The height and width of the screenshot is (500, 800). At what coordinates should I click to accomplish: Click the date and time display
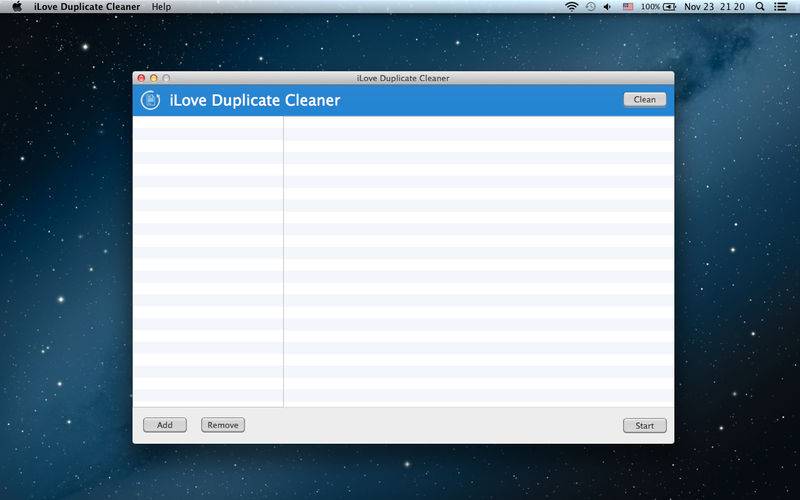pyautogui.click(x=714, y=7)
